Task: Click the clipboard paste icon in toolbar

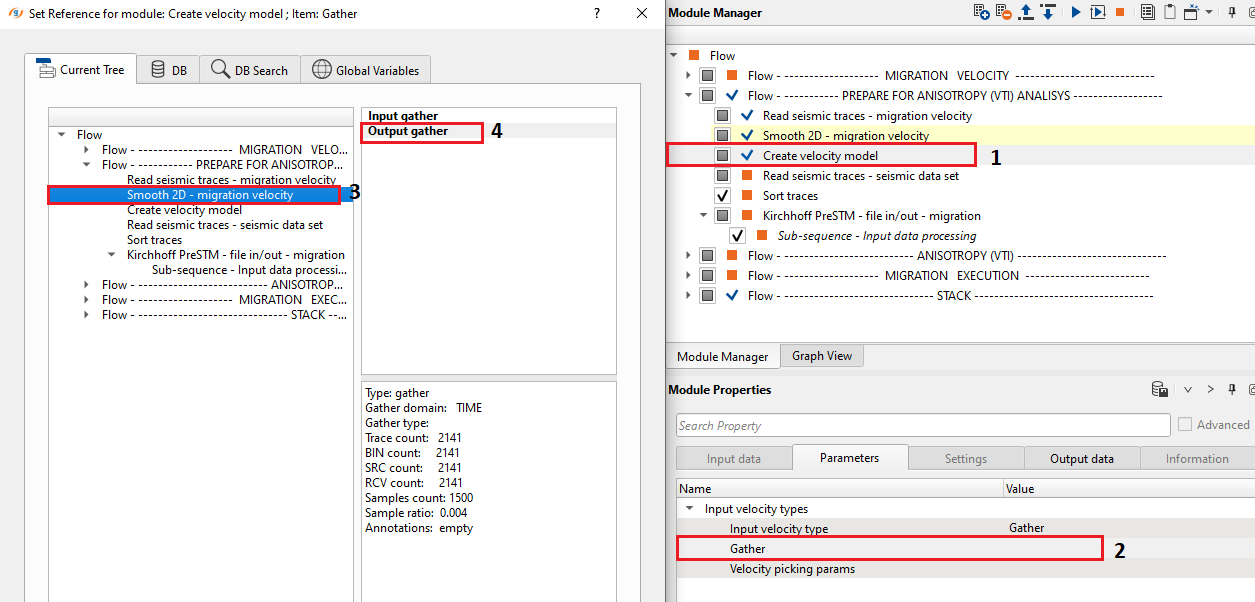Action: point(1168,13)
